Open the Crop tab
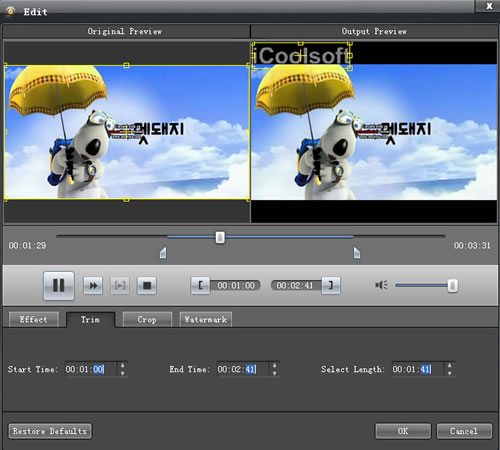The width and height of the screenshot is (500, 450). tap(147, 320)
